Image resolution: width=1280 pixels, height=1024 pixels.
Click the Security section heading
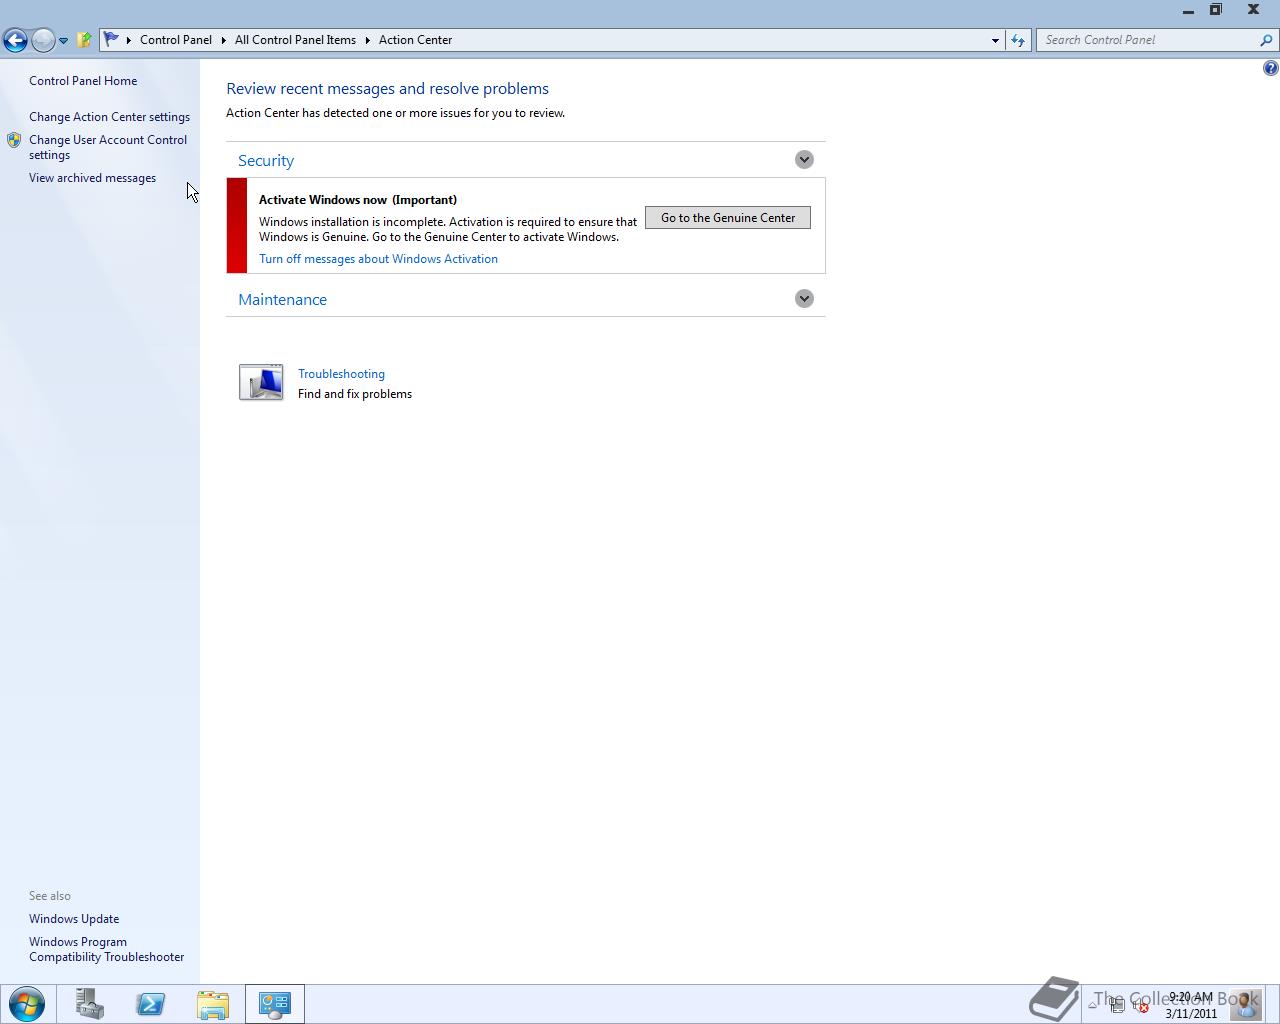[x=266, y=161]
